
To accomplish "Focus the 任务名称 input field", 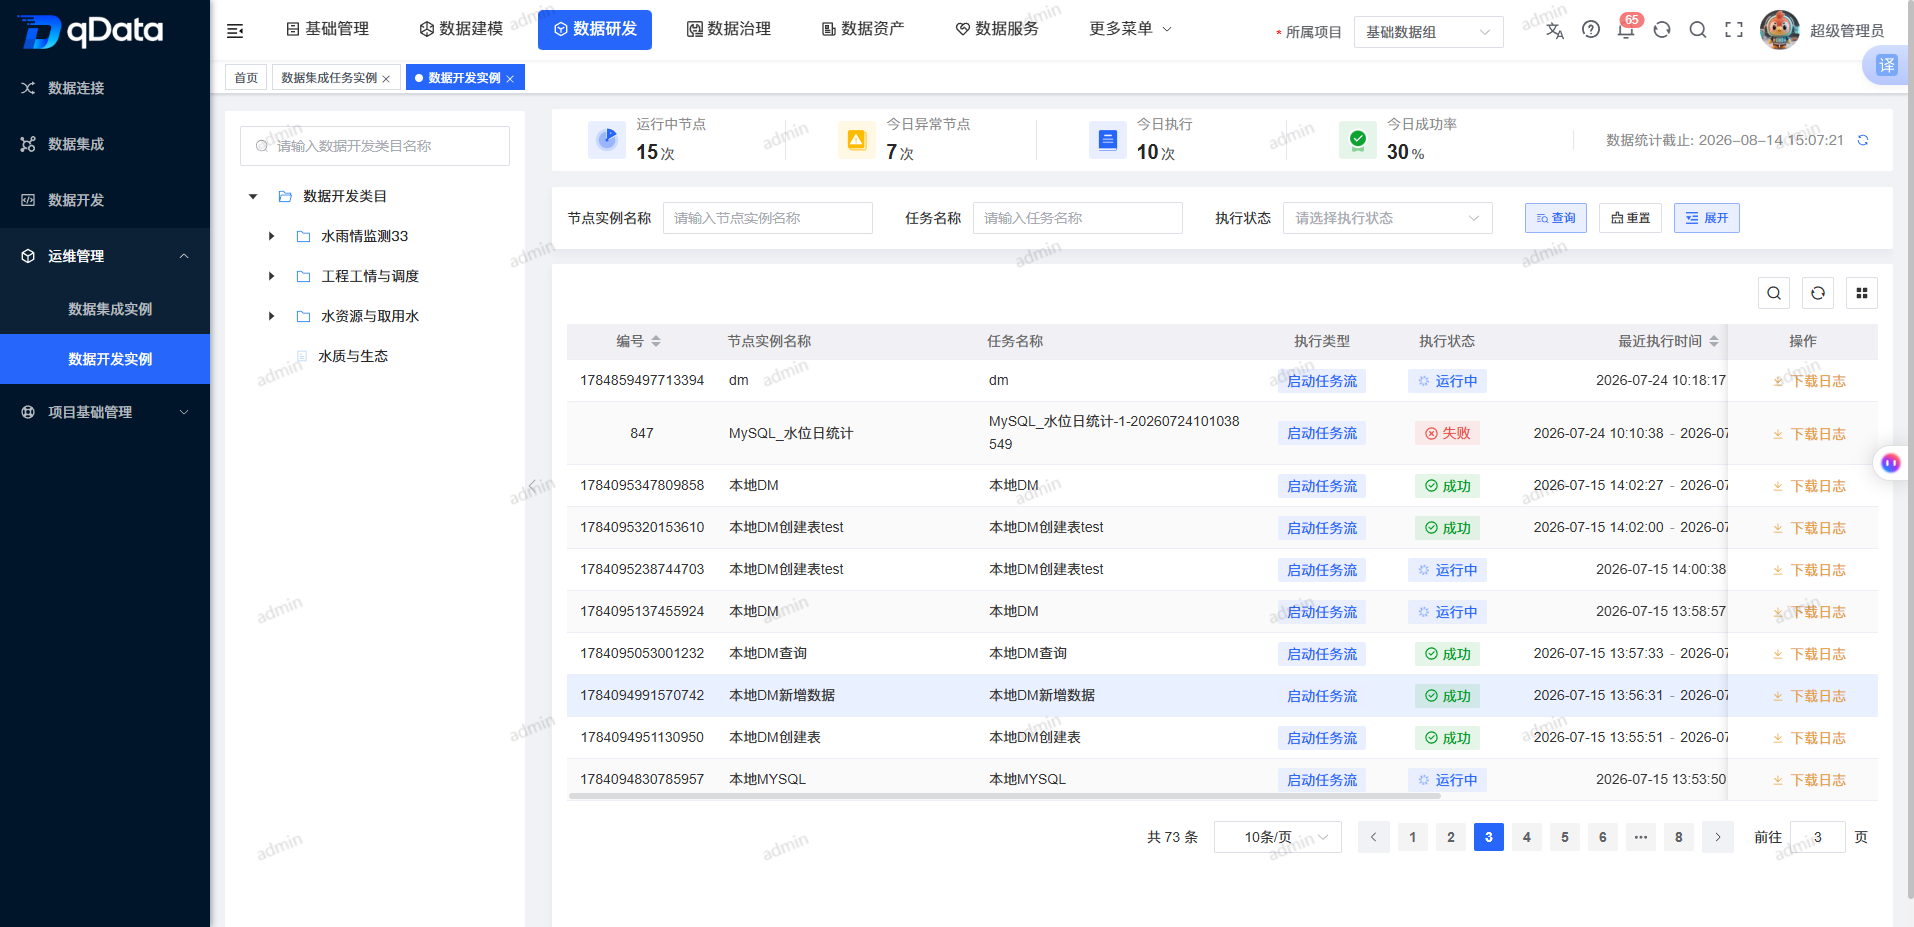I will pyautogui.click(x=1077, y=218).
